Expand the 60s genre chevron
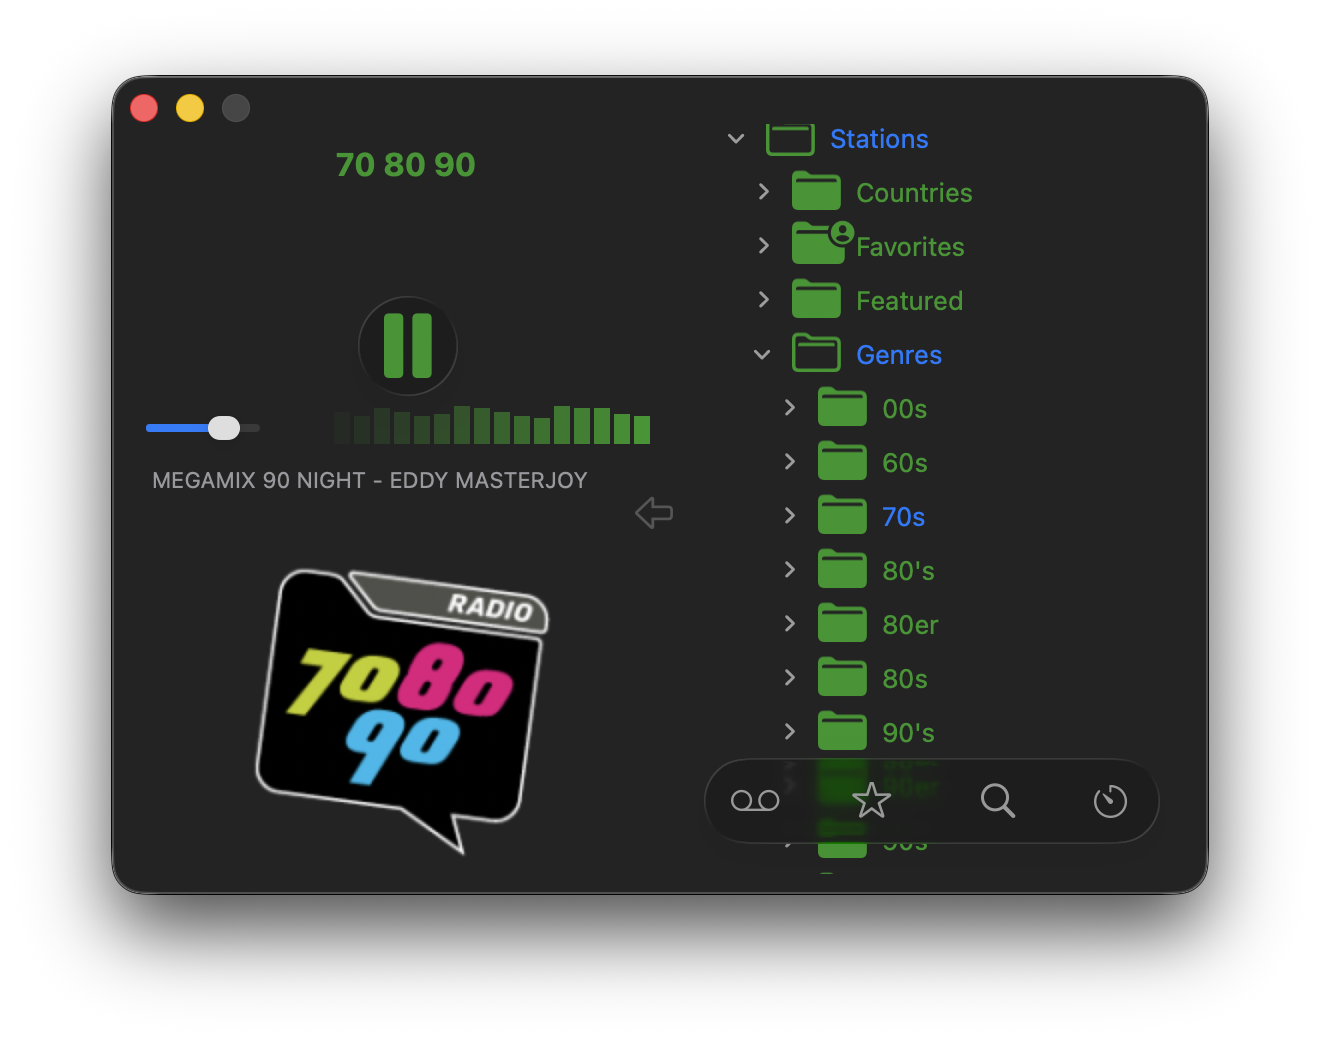The width and height of the screenshot is (1320, 1042). click(790, 462)
